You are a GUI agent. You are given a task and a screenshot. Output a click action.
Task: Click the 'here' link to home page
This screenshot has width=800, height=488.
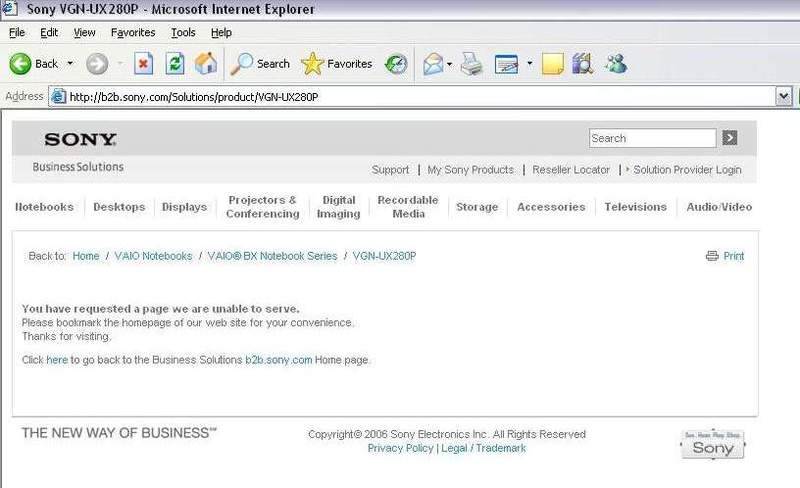click(x=57, y=360)
